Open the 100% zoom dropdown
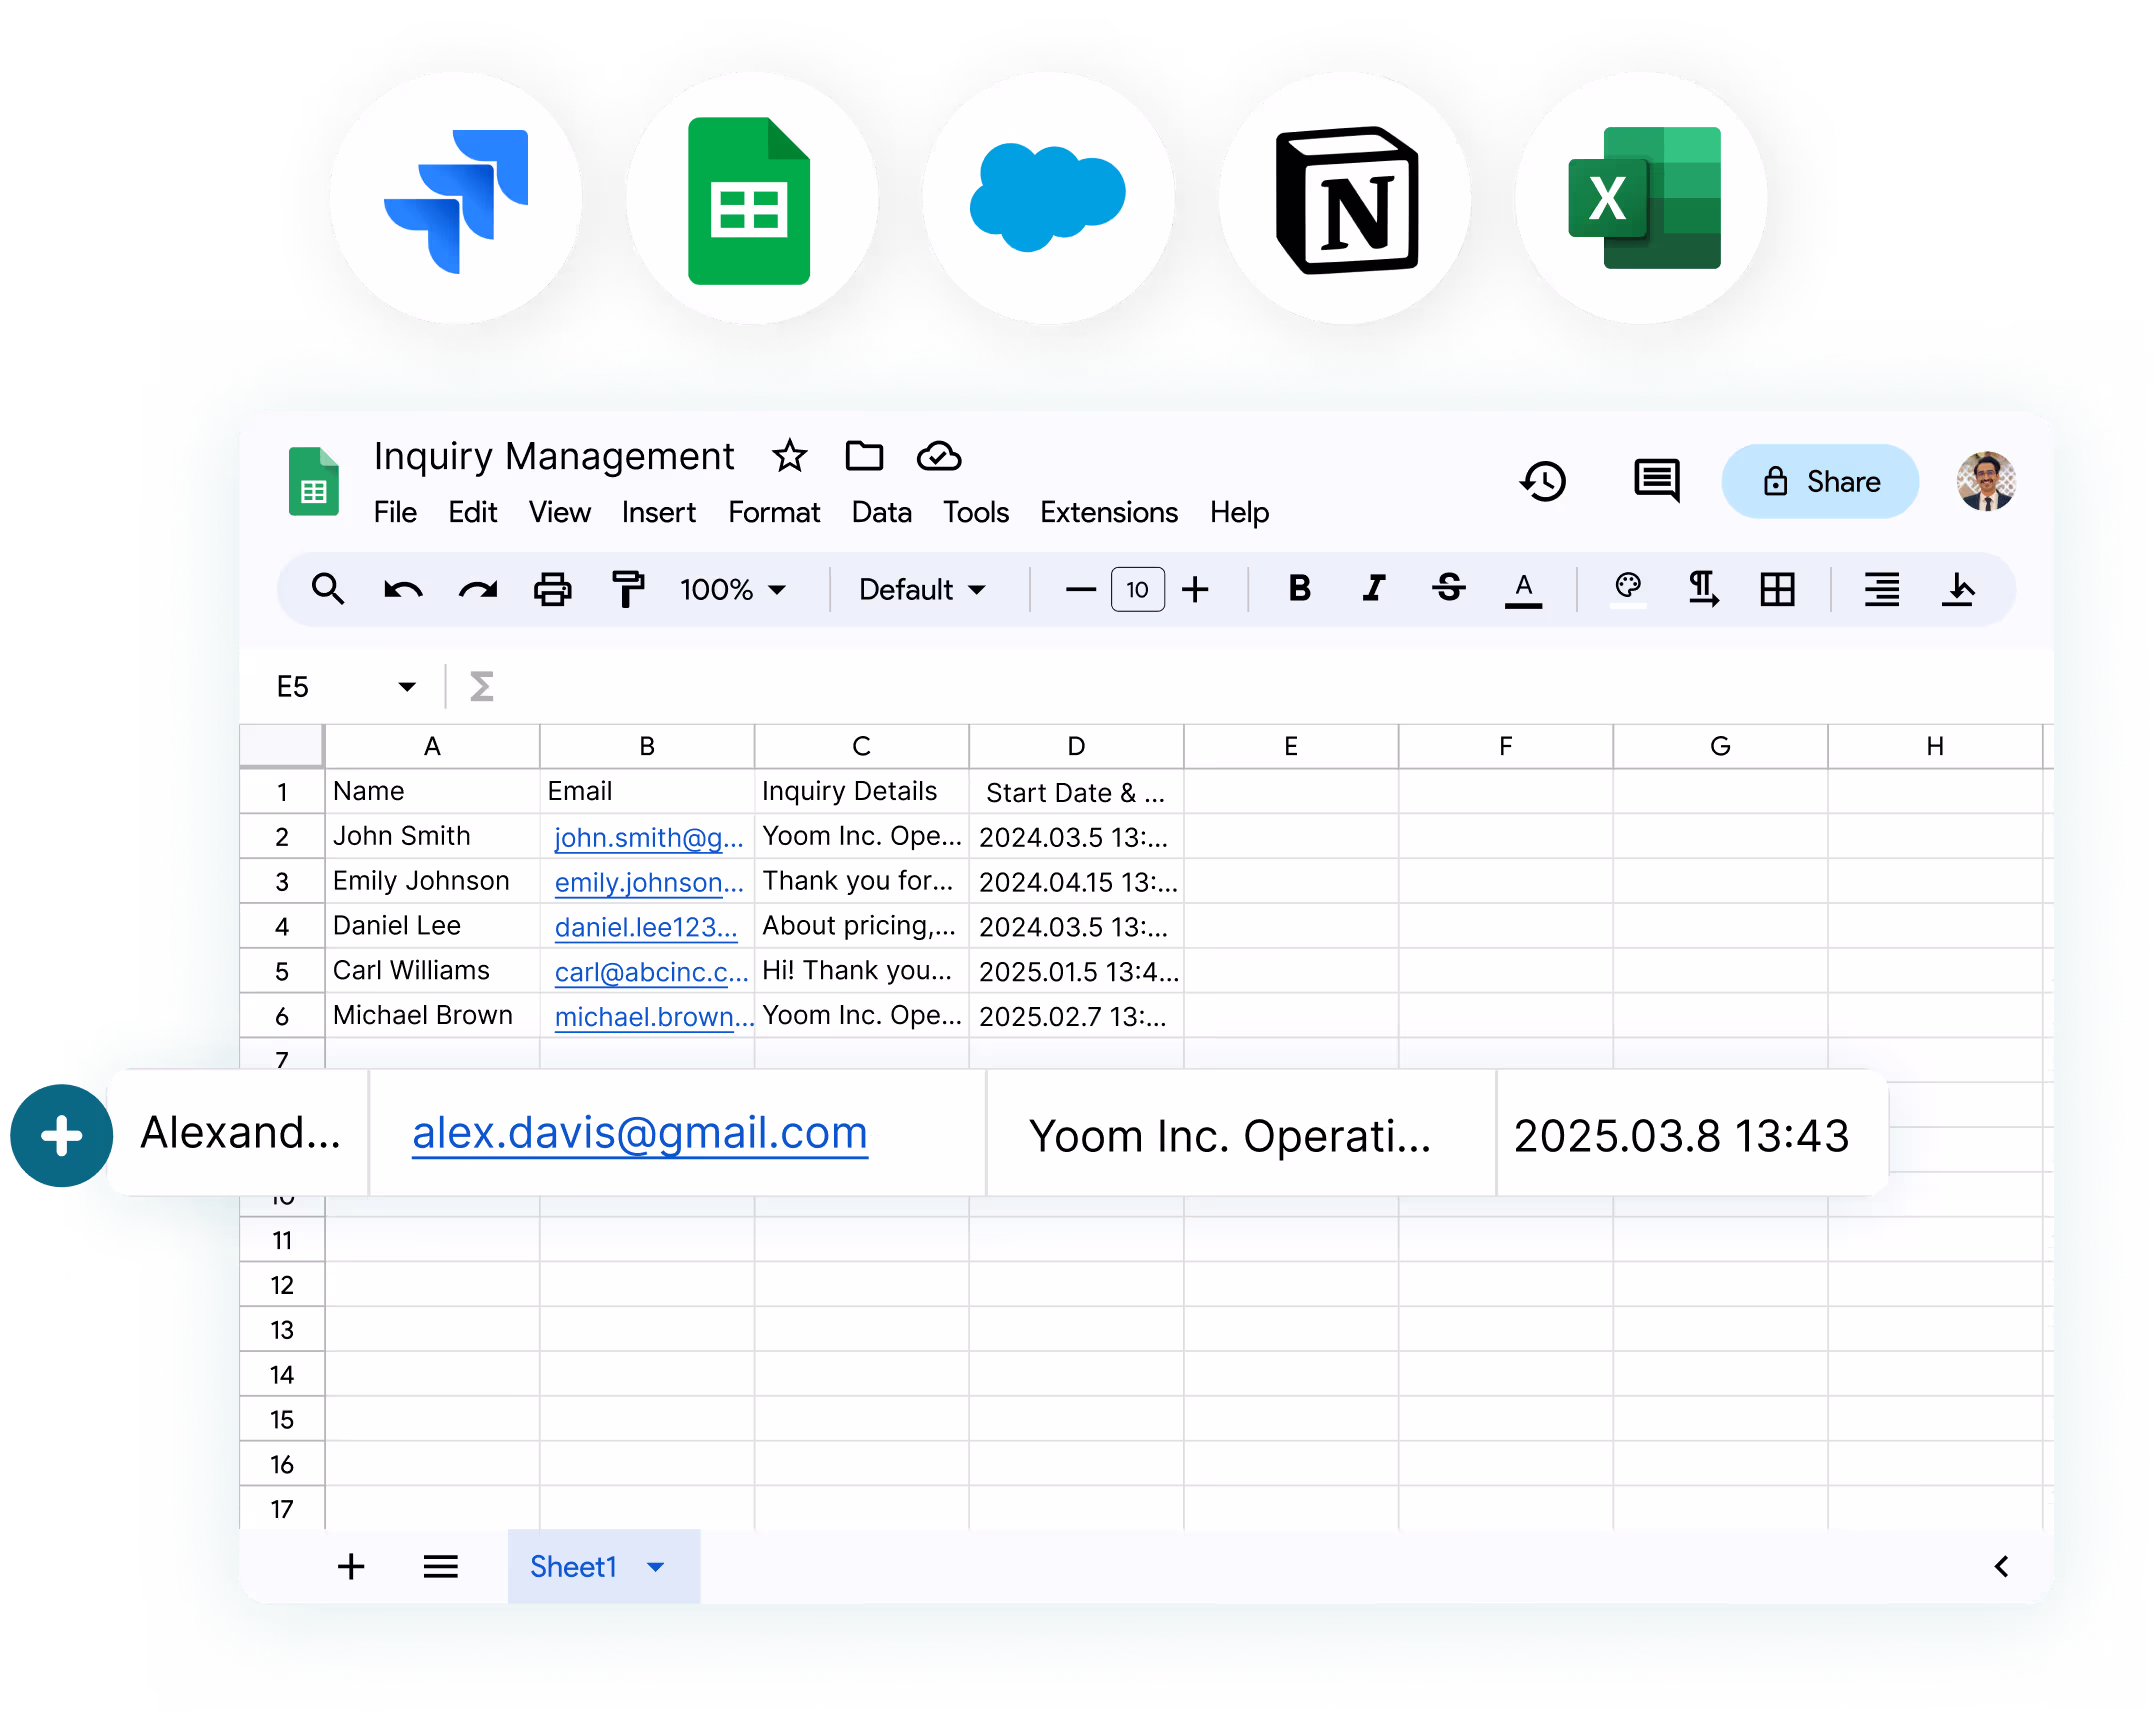Screen dimensions: 2154x1712 pos(733,589)
